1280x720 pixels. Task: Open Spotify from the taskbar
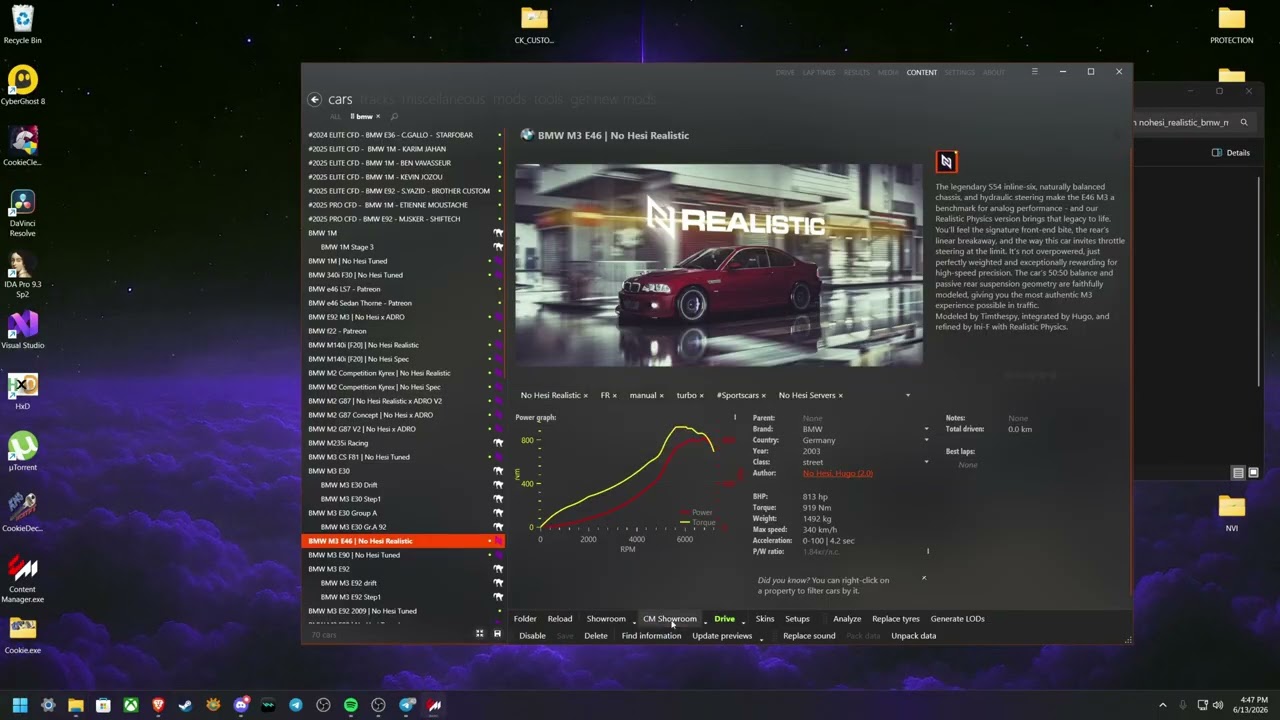[351, 705]
